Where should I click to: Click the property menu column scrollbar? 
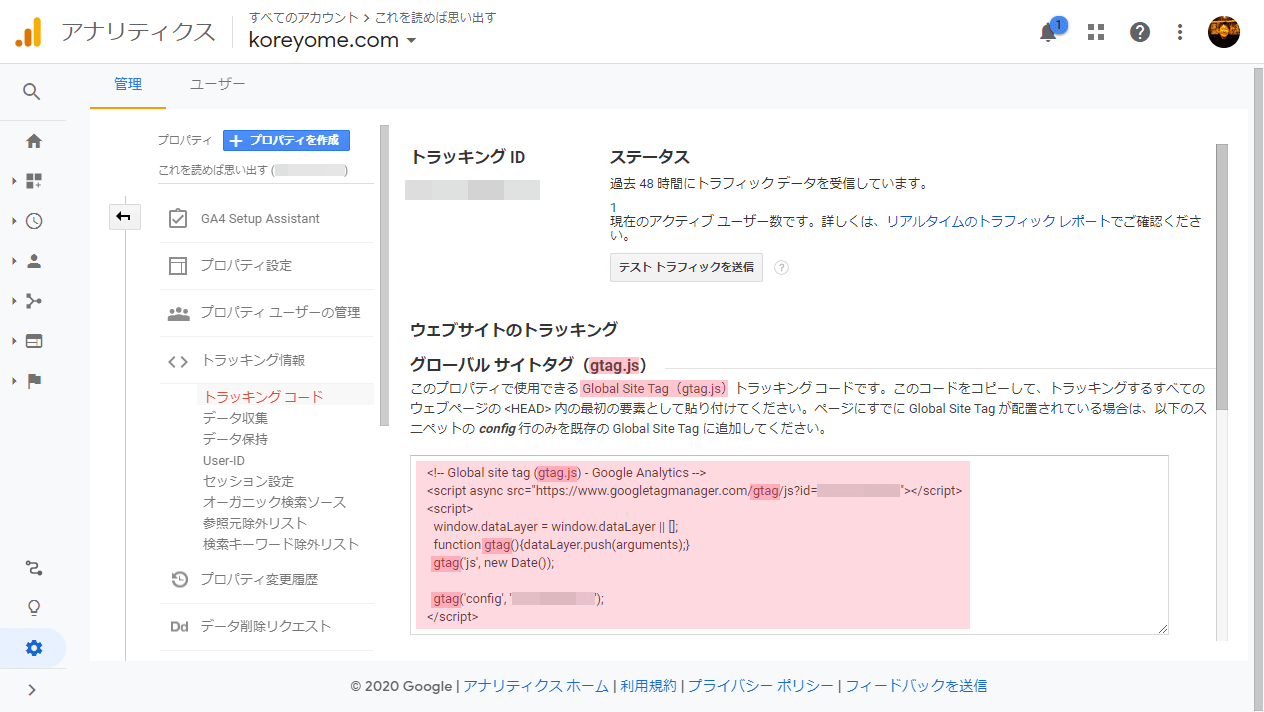pyautogui.click(x=384, y=275)
